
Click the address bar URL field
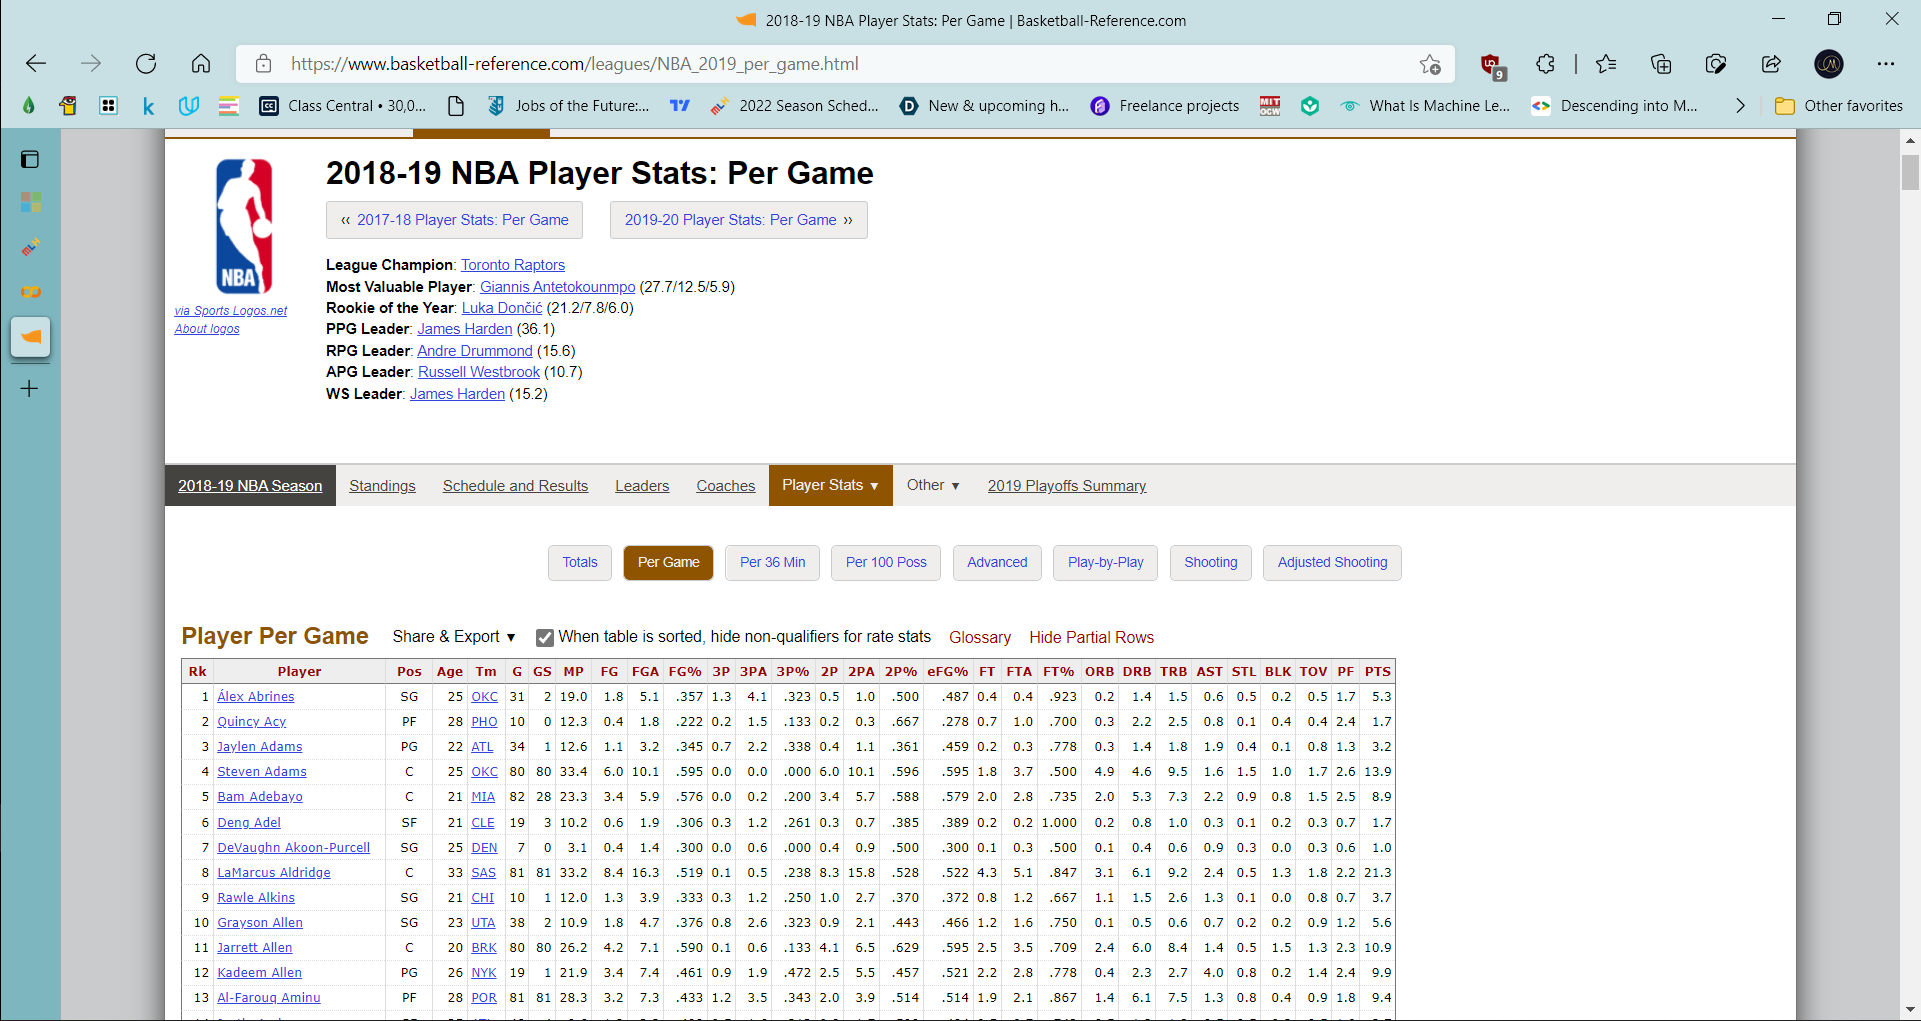tap(845, 64)
